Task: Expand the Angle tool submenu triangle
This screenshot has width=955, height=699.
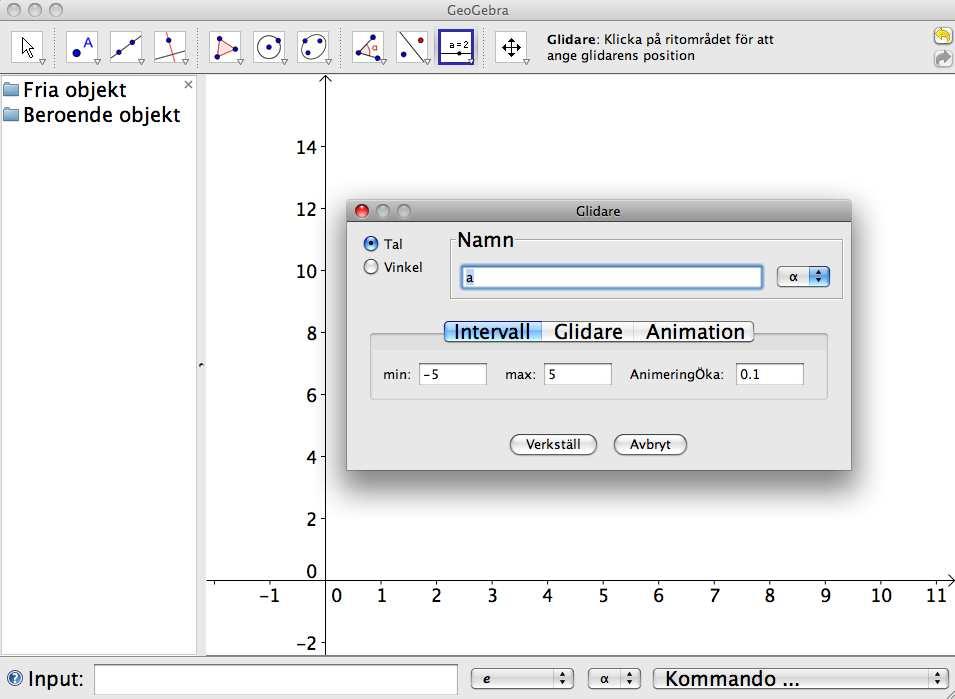Action: click(x=382, y=61)
